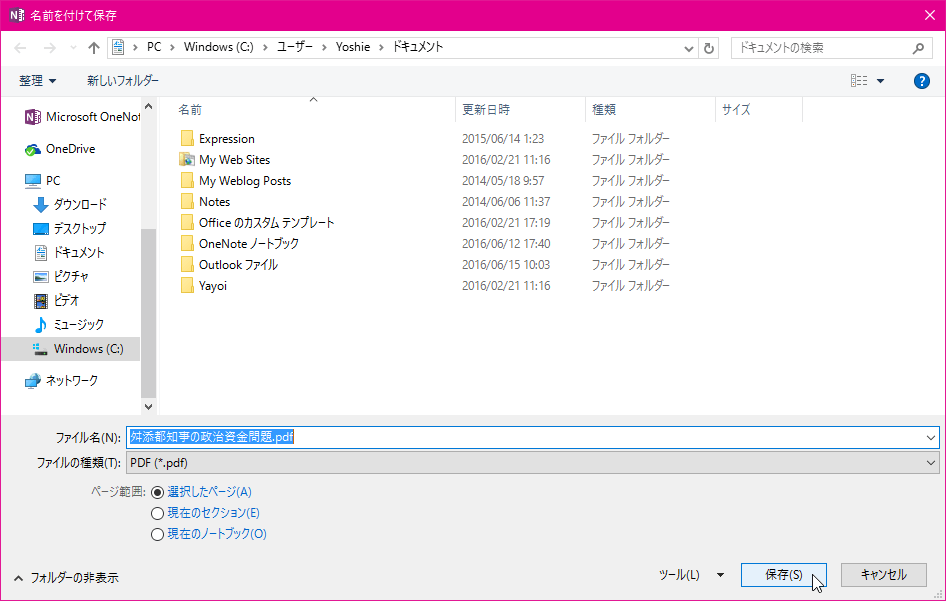
Task: Select Windows (C:) drive in navigation pane
Action: [71, 349]
